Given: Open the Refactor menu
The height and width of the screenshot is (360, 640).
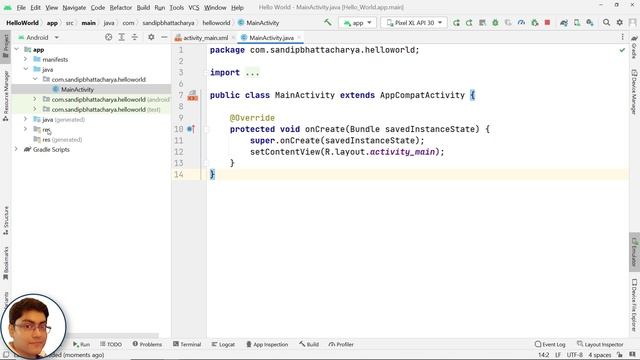Looking at the screenshot, I should (x=120, y=7).
